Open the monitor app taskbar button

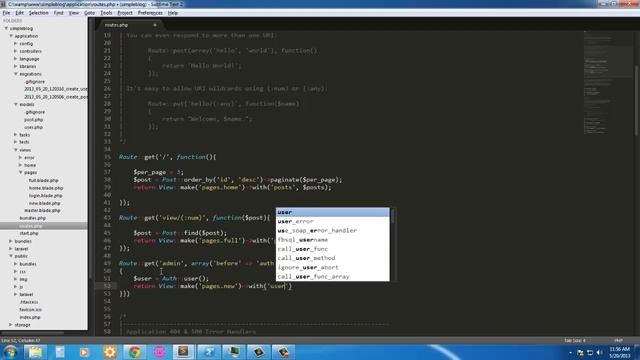[233, 352]
